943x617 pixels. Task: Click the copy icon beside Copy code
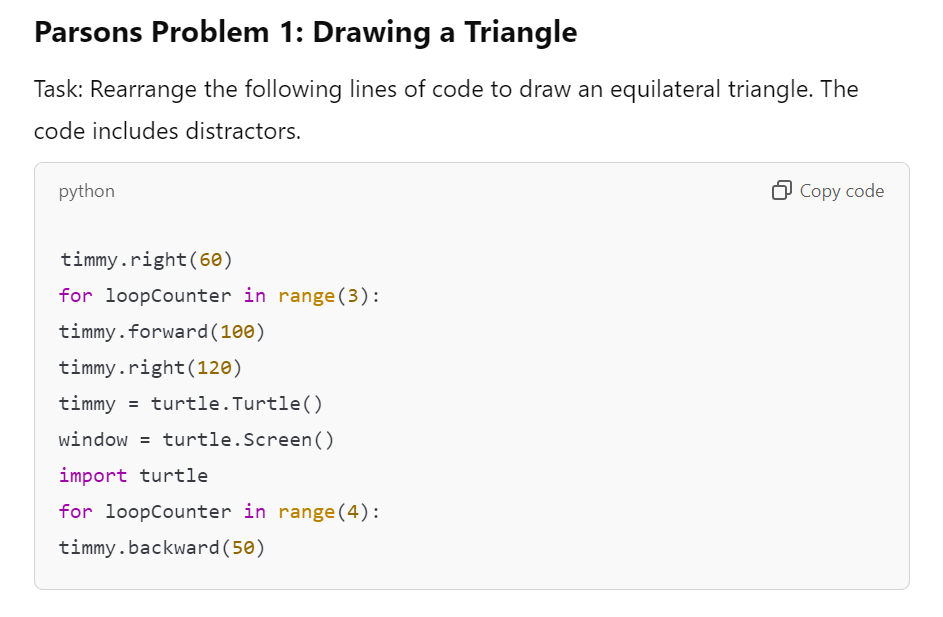780,190
